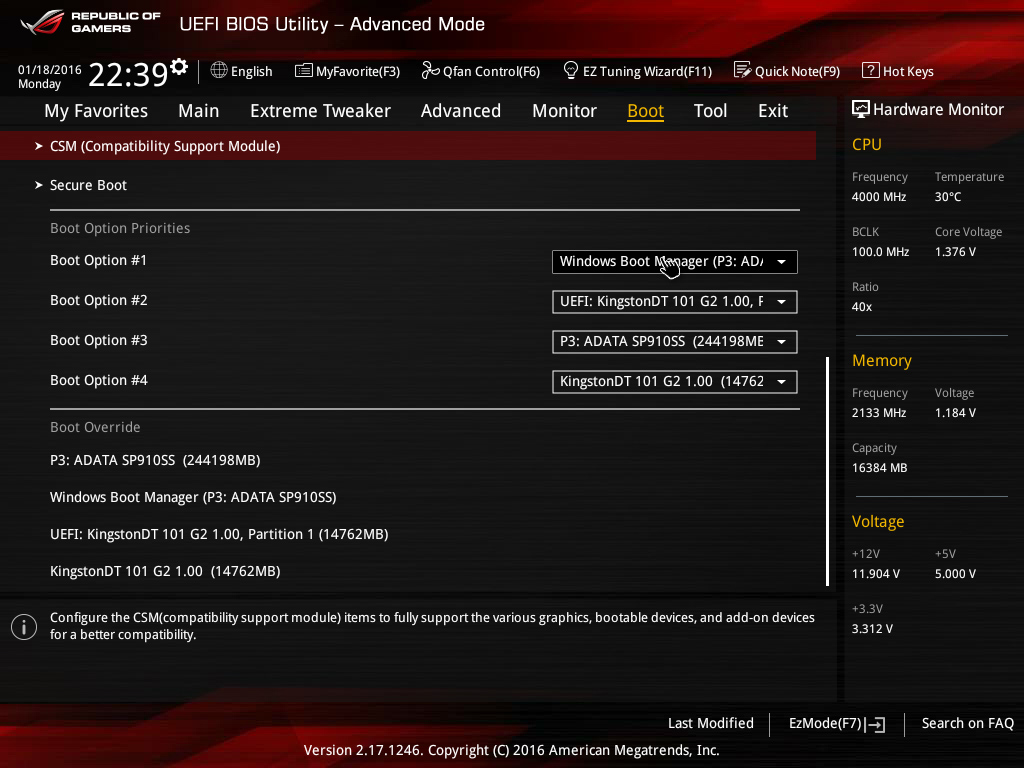Screen dimensions: 1024x768
Task: Click the MyFavorite list icon
Action: coord(304,71)
